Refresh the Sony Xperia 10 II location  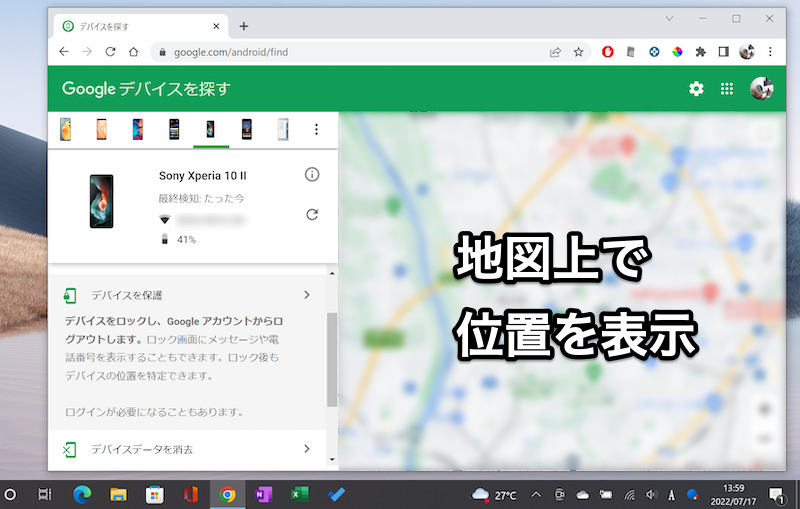(x=311, y=214)
